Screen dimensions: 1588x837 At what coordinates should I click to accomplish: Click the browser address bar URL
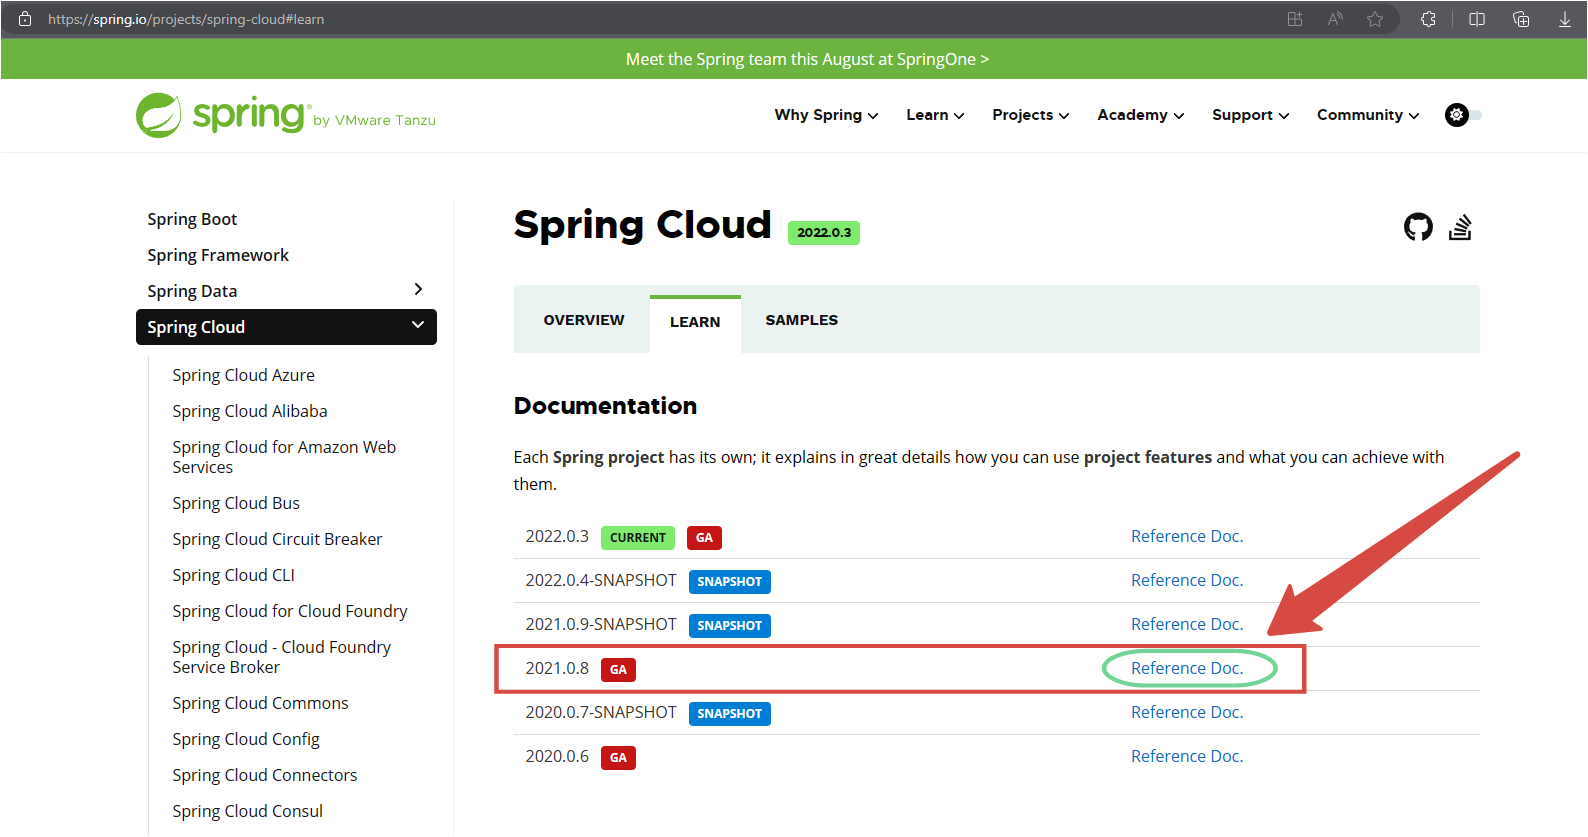pos(186,19)
